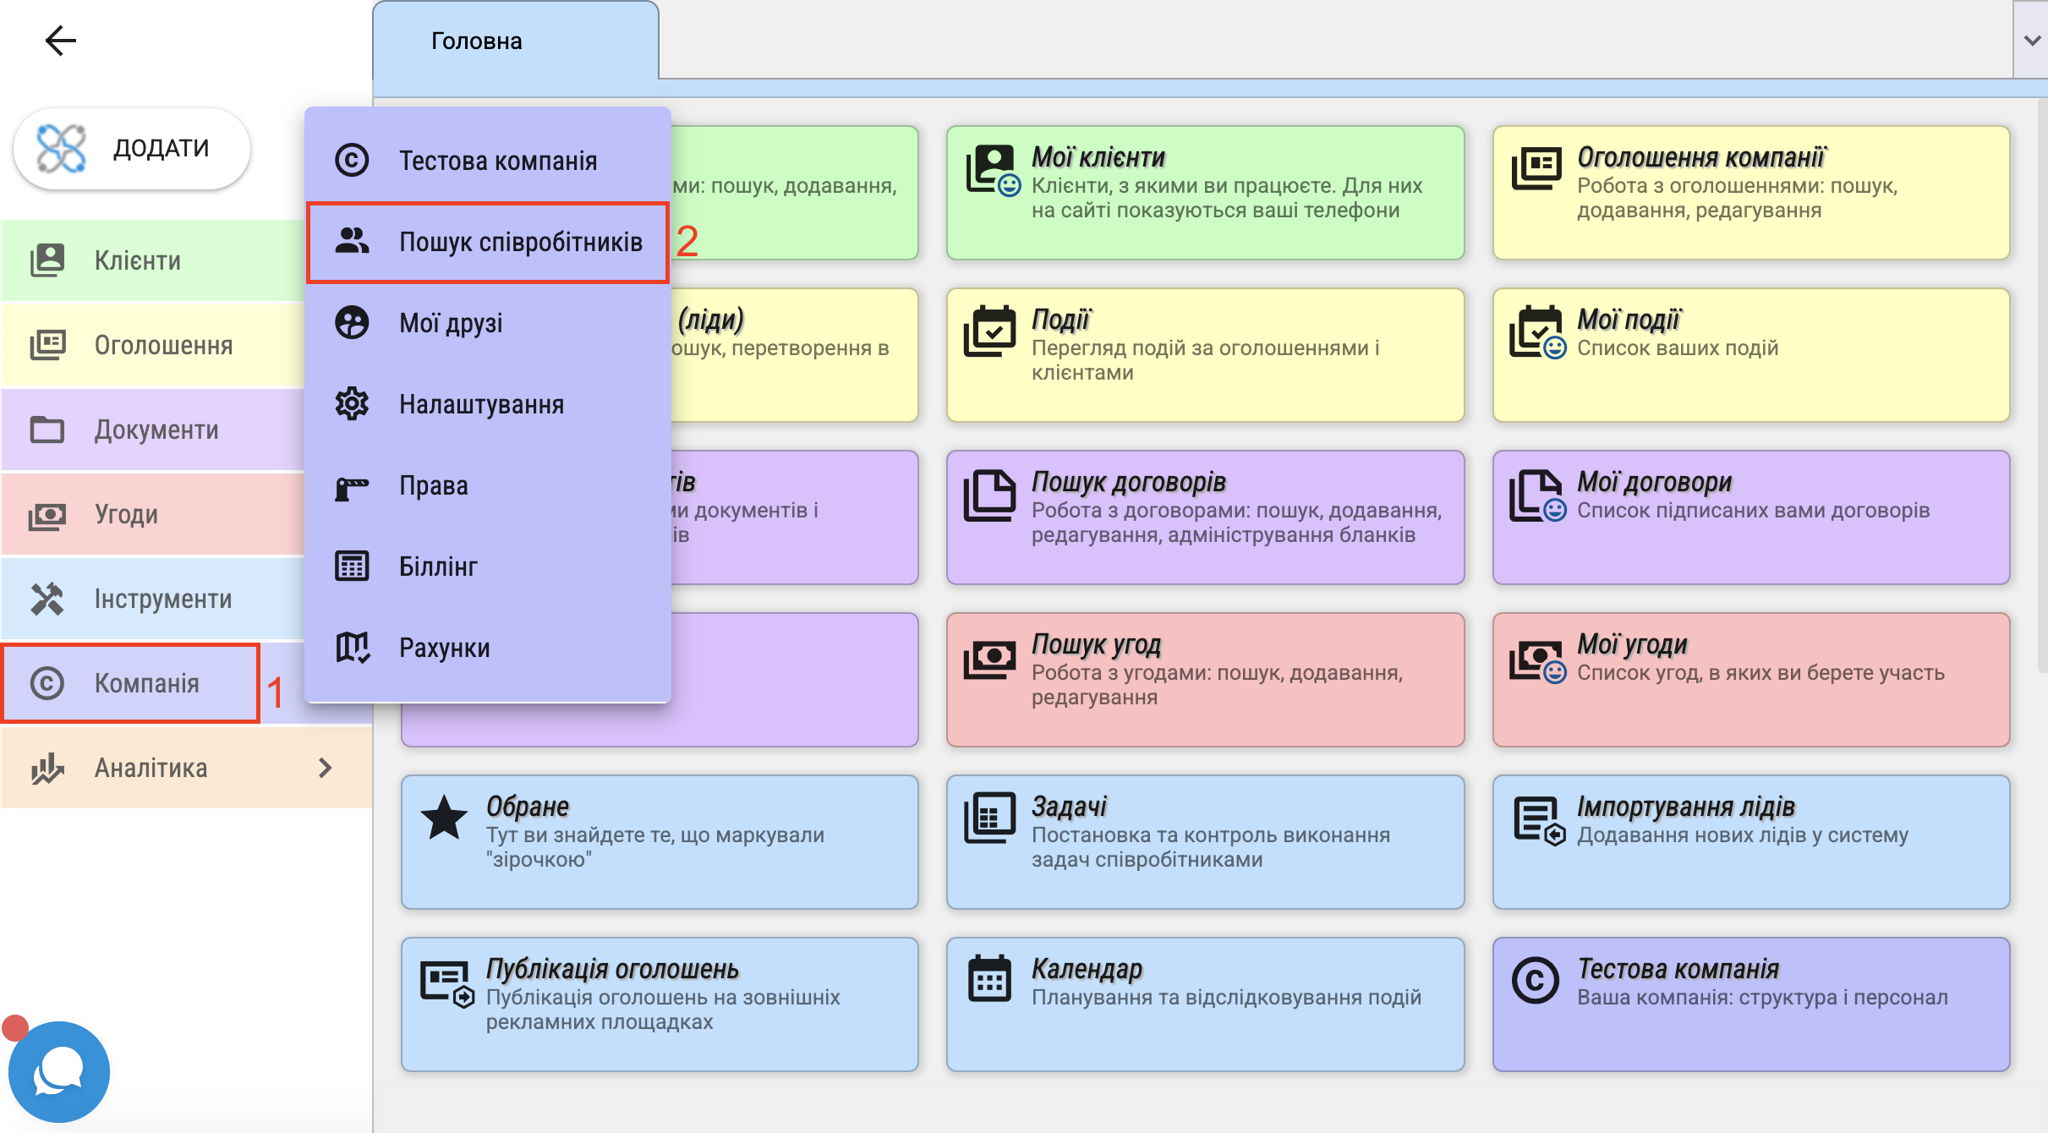Open the Обране favorites card
Viewport: 2048px width, 1133px height.
(x=660, y=842)
